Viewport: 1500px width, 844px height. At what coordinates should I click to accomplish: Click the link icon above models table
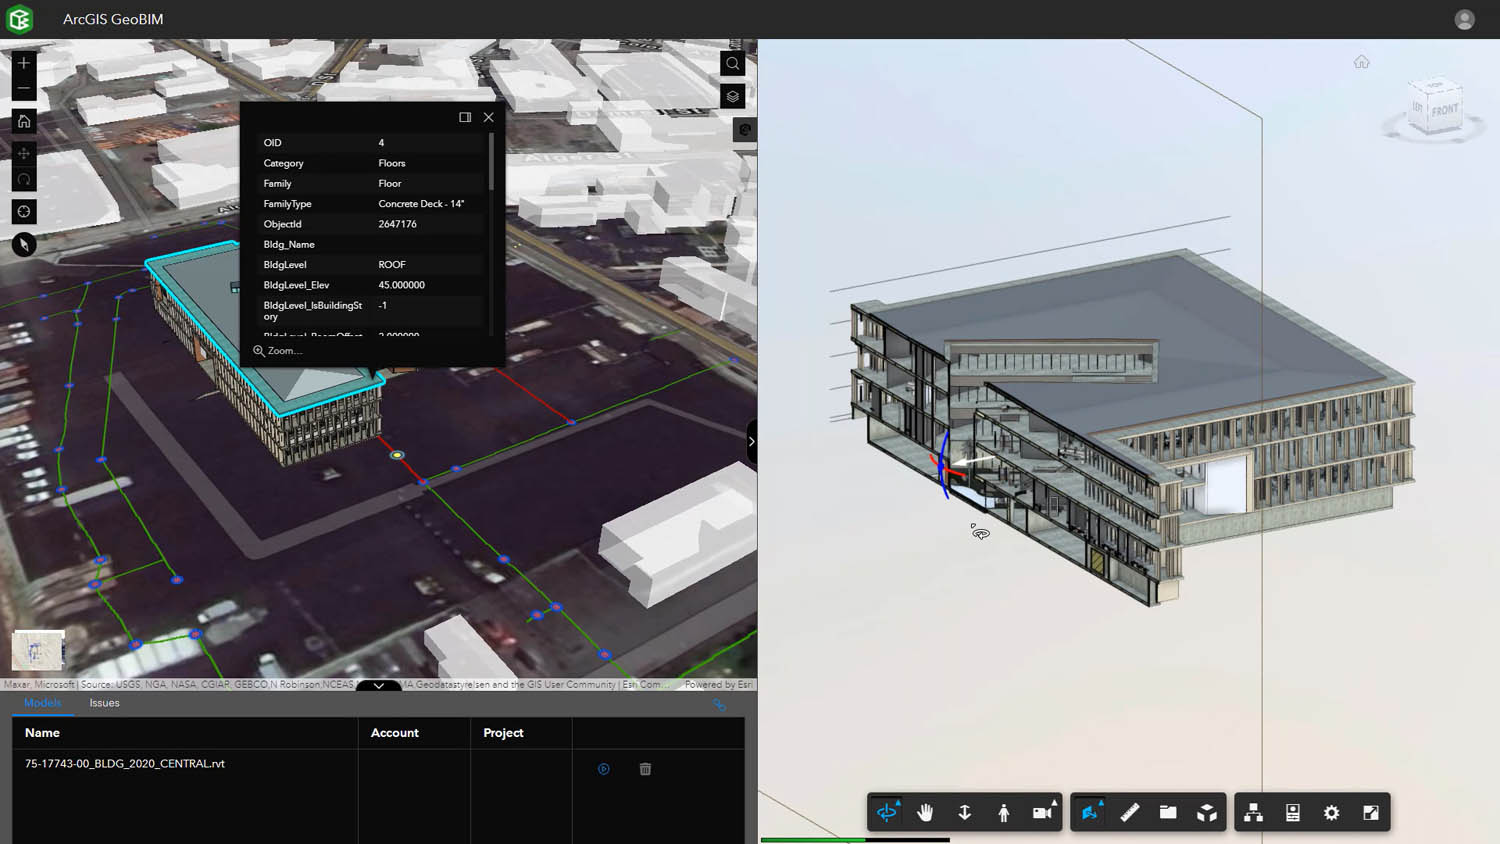pyautogui.click(x=719, y=705)
